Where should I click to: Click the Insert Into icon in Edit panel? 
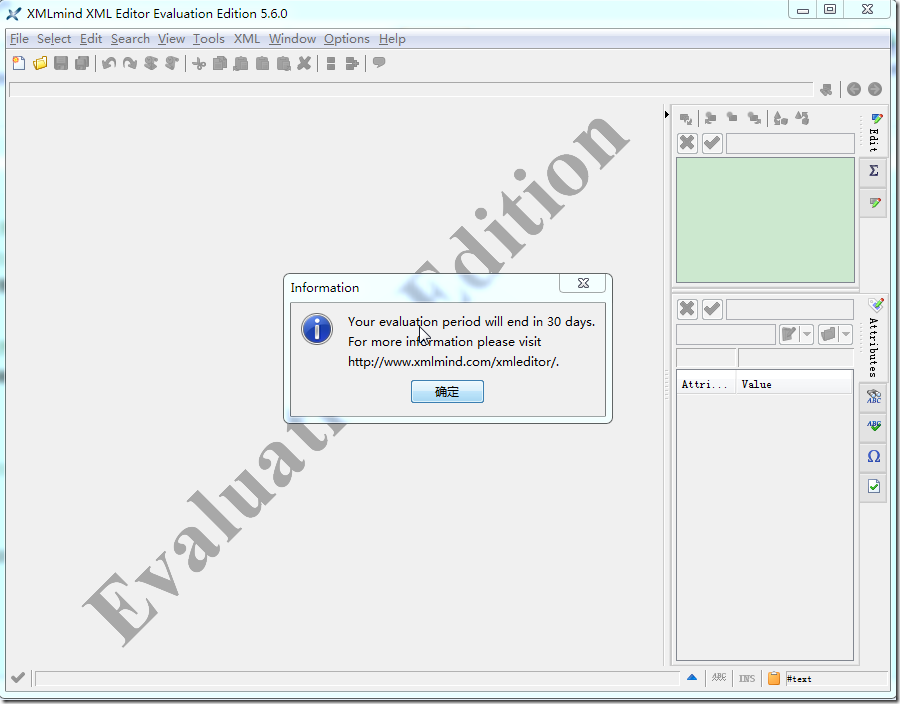(732, 117)
